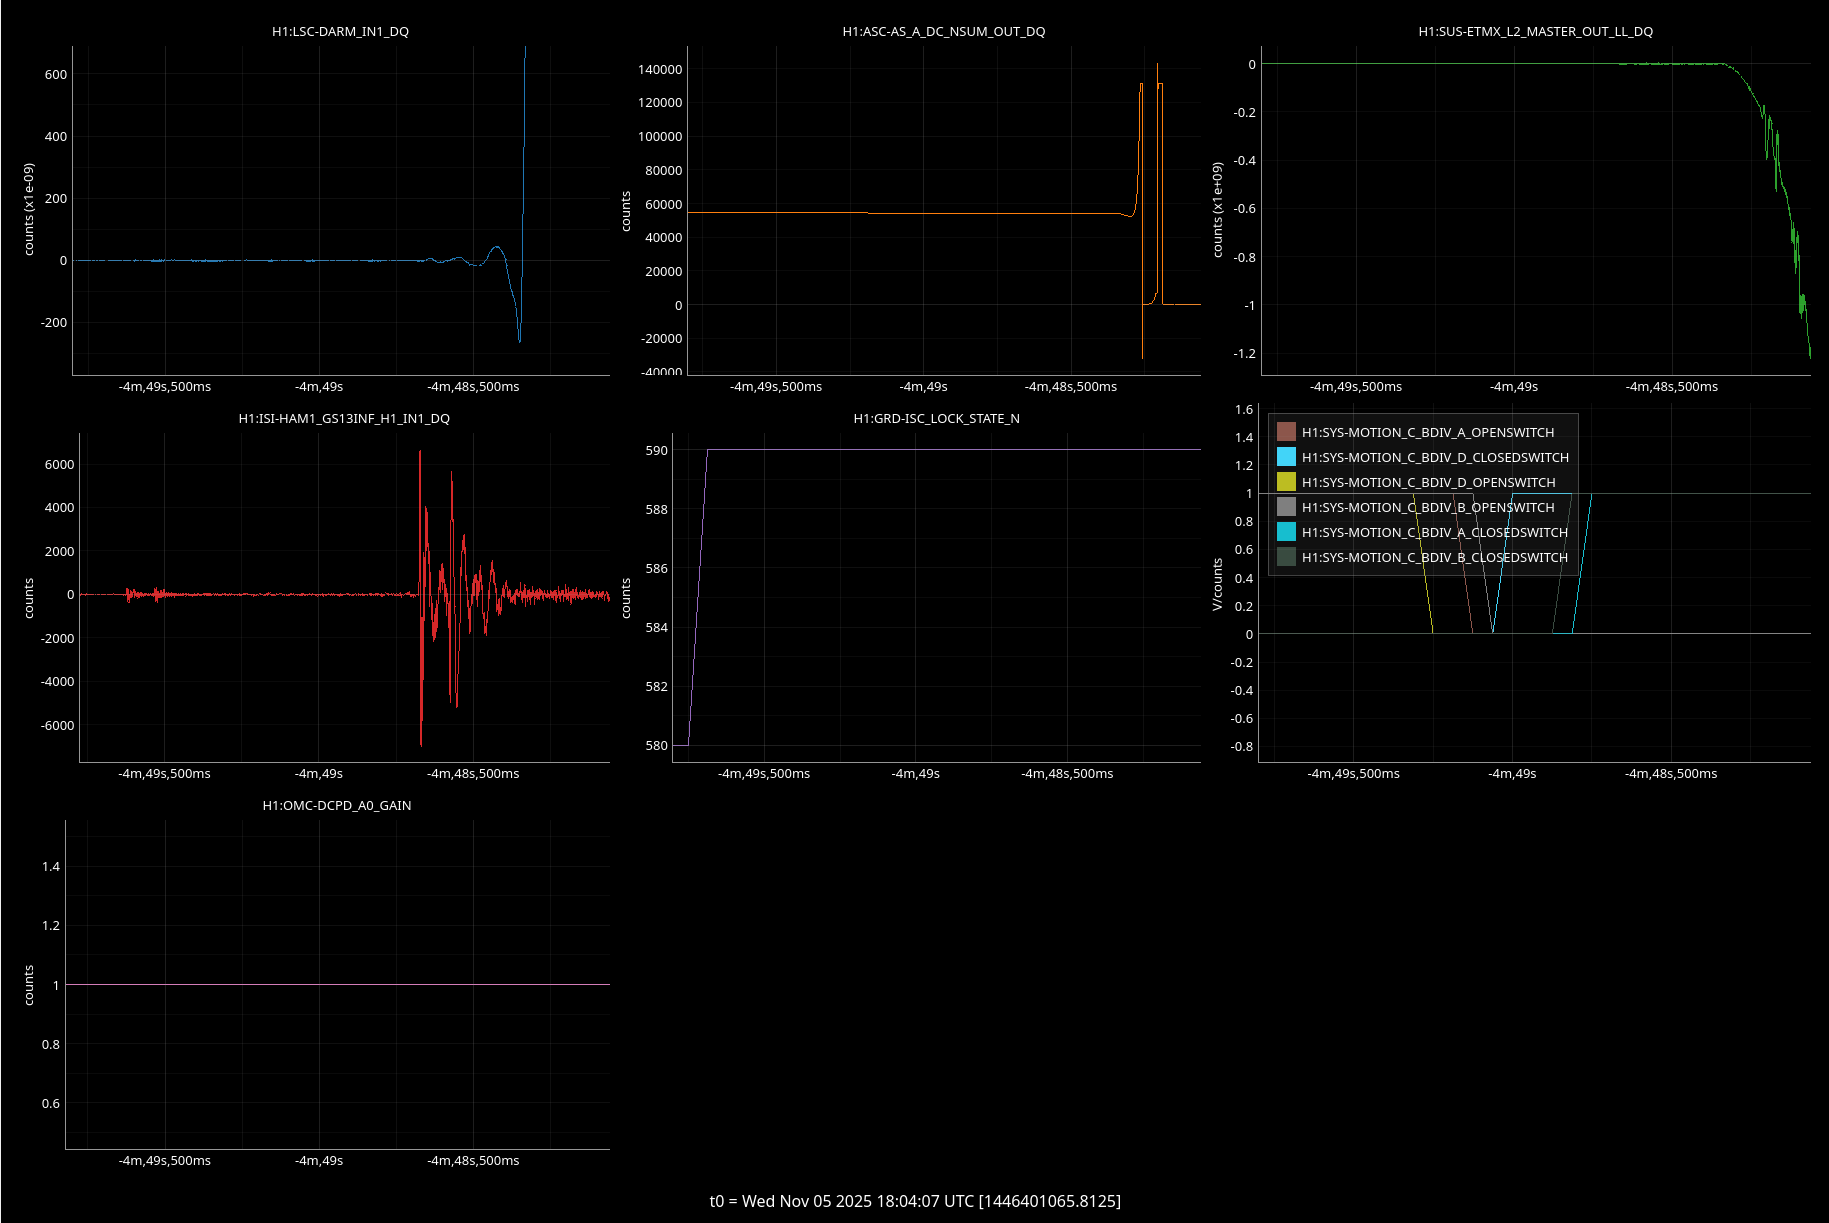Click the t0 timestamp text at bottom
1829x1223 pixels.
tap(914, 1201)
